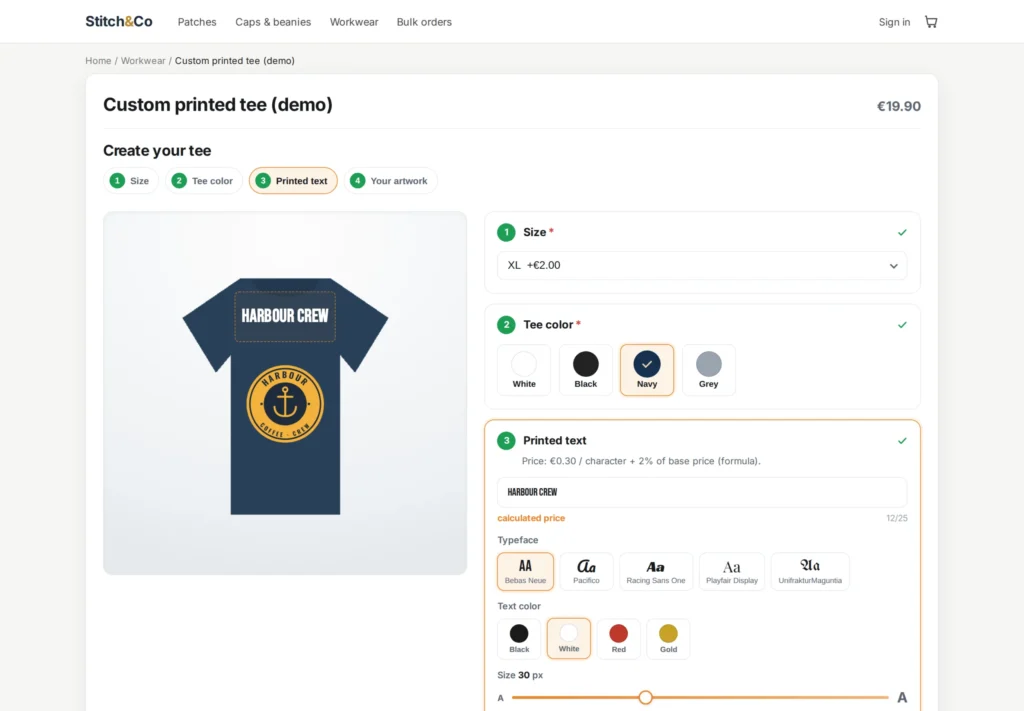The height and width of the screenshot is (711, 1024).
Task: Click the Size section number badge
Action: (x=506, y=232)
